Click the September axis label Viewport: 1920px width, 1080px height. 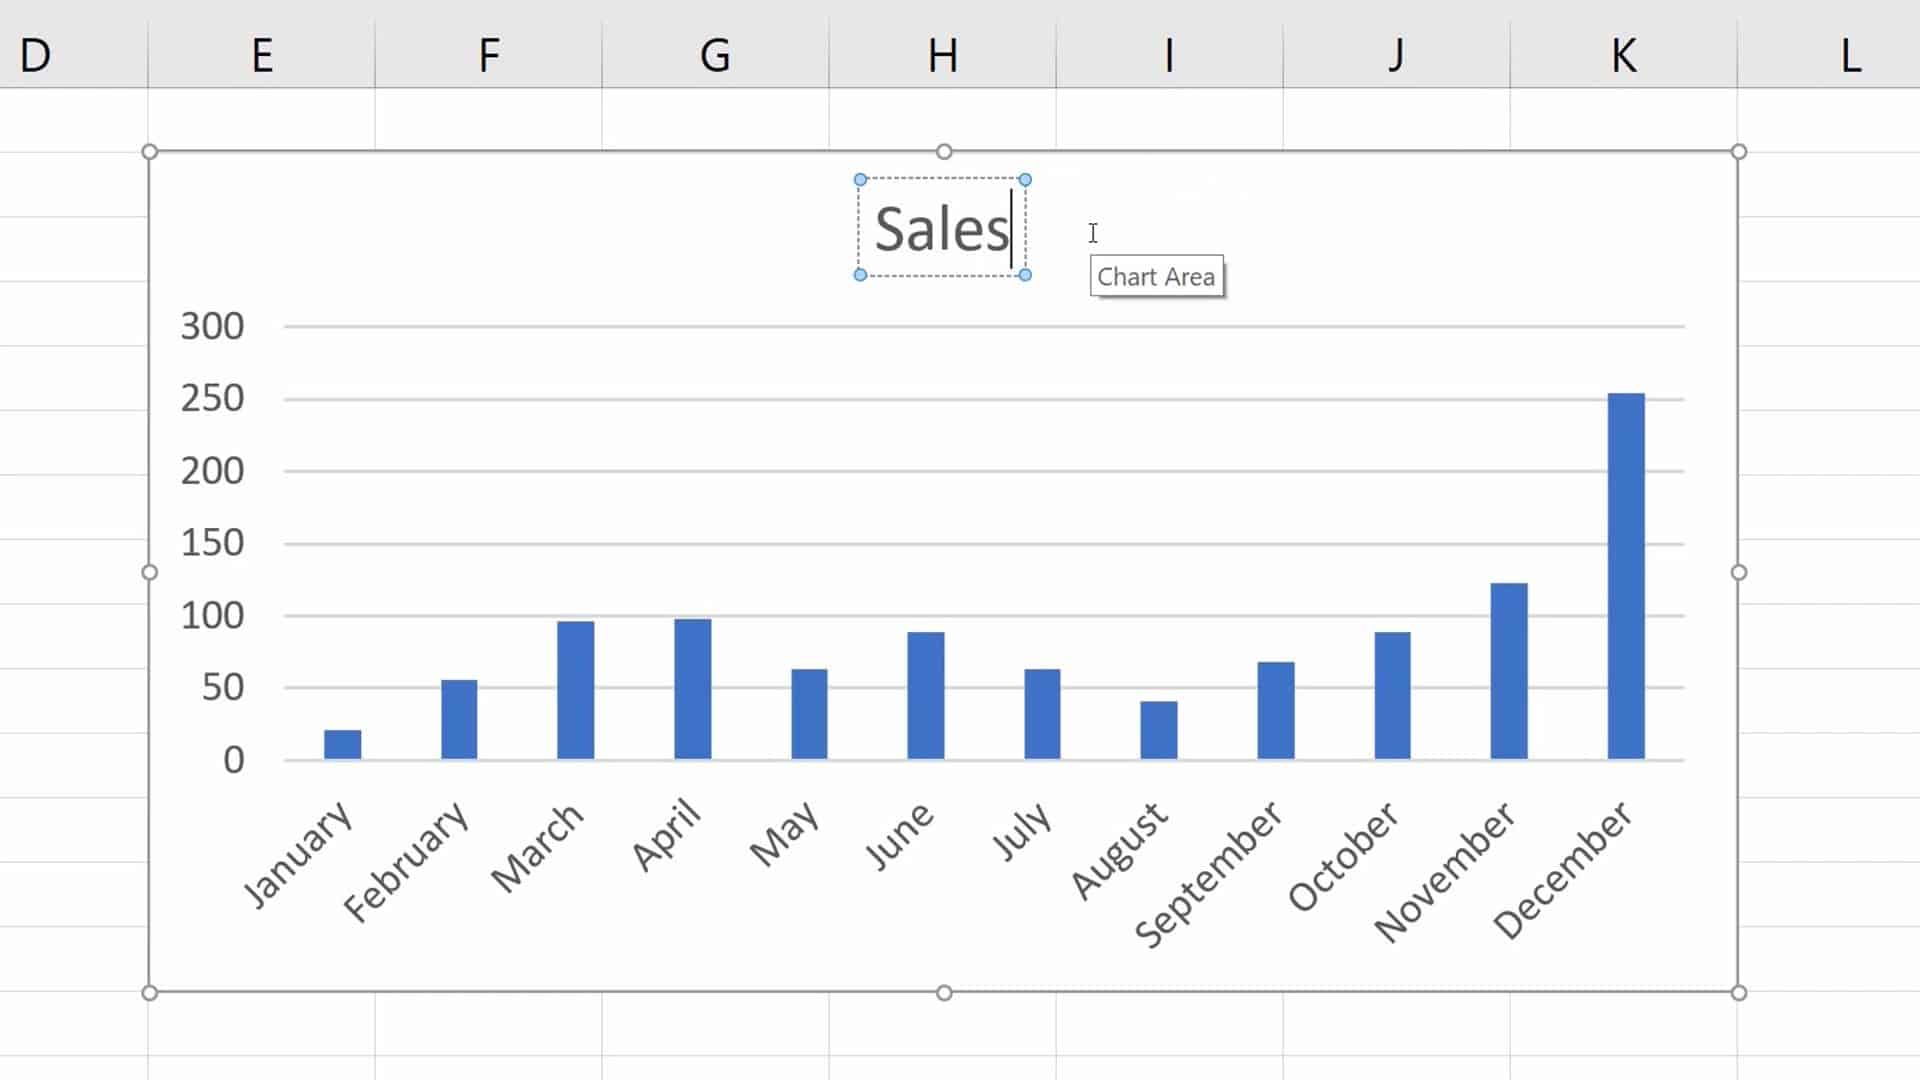[x=1208, y=873]
